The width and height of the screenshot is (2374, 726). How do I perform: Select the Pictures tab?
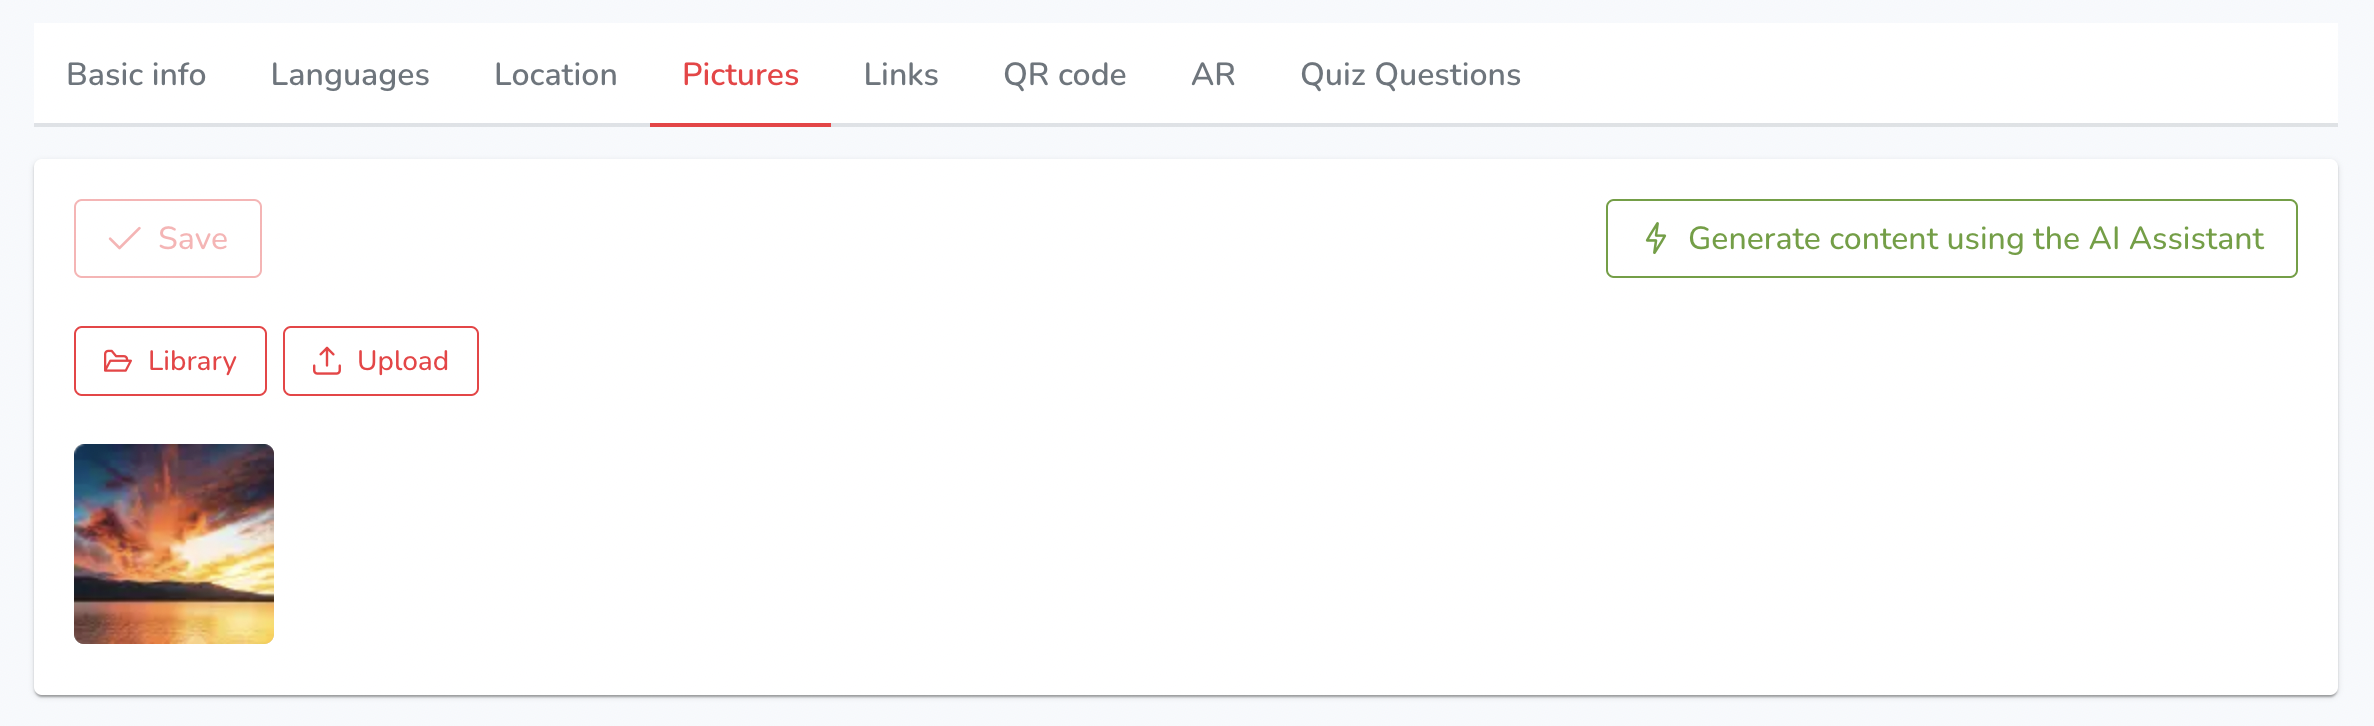click(x=740, y=75)
